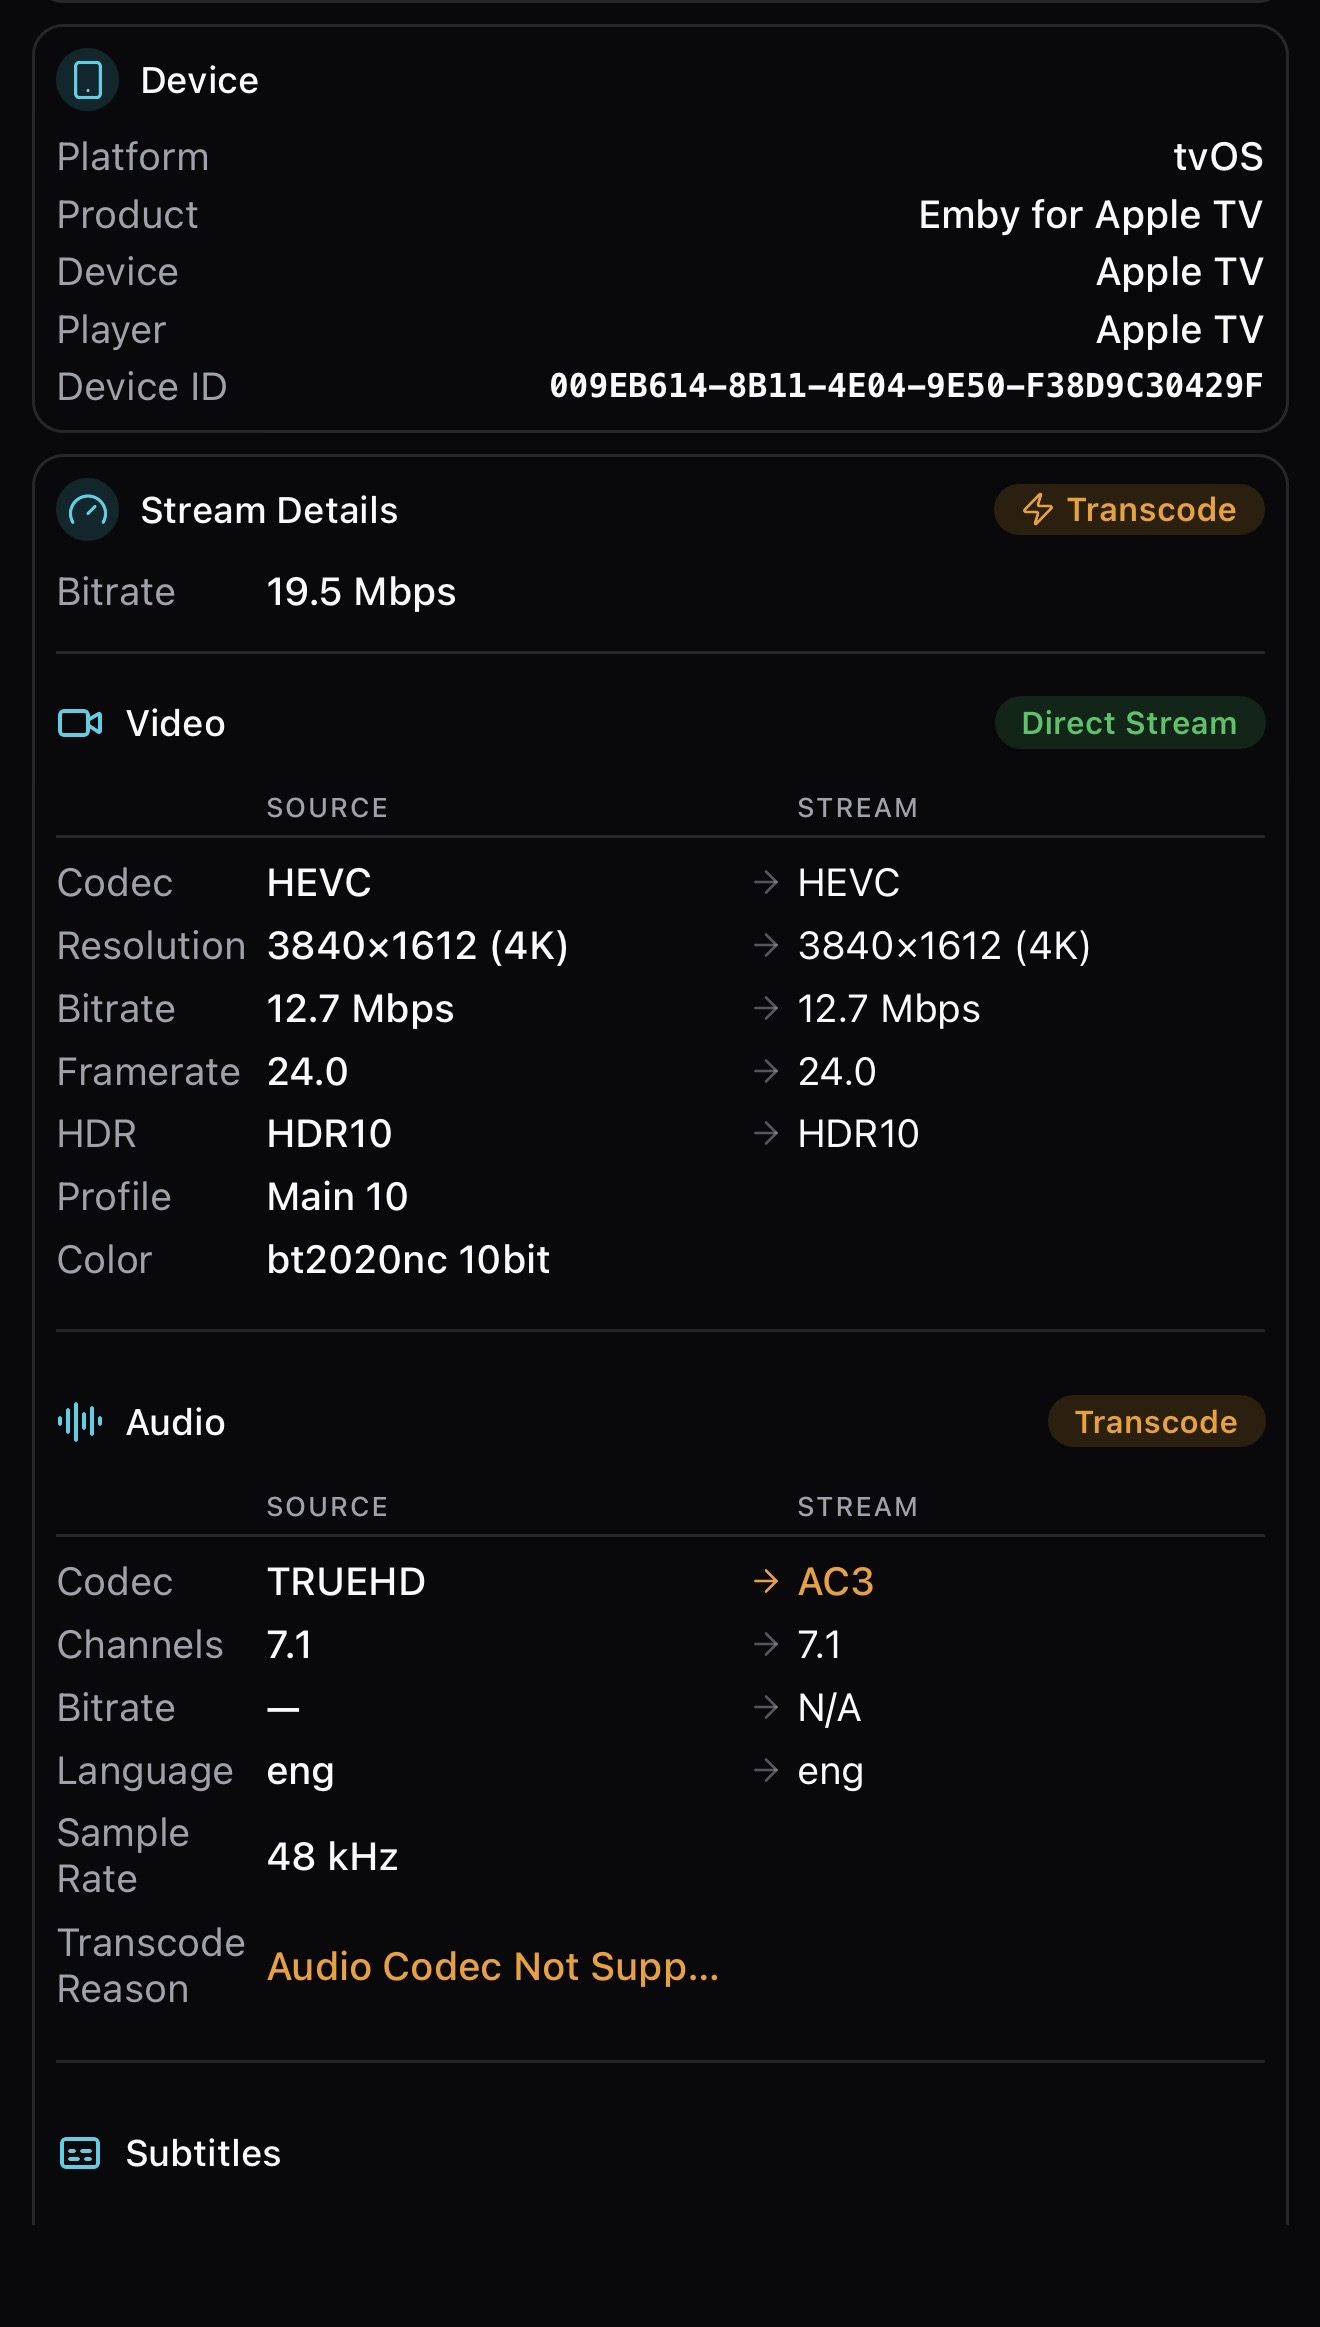Click the lightning bolt in Transcode badge
The height and width of the screenshot is (2327, 1320).
[1037, 510]
